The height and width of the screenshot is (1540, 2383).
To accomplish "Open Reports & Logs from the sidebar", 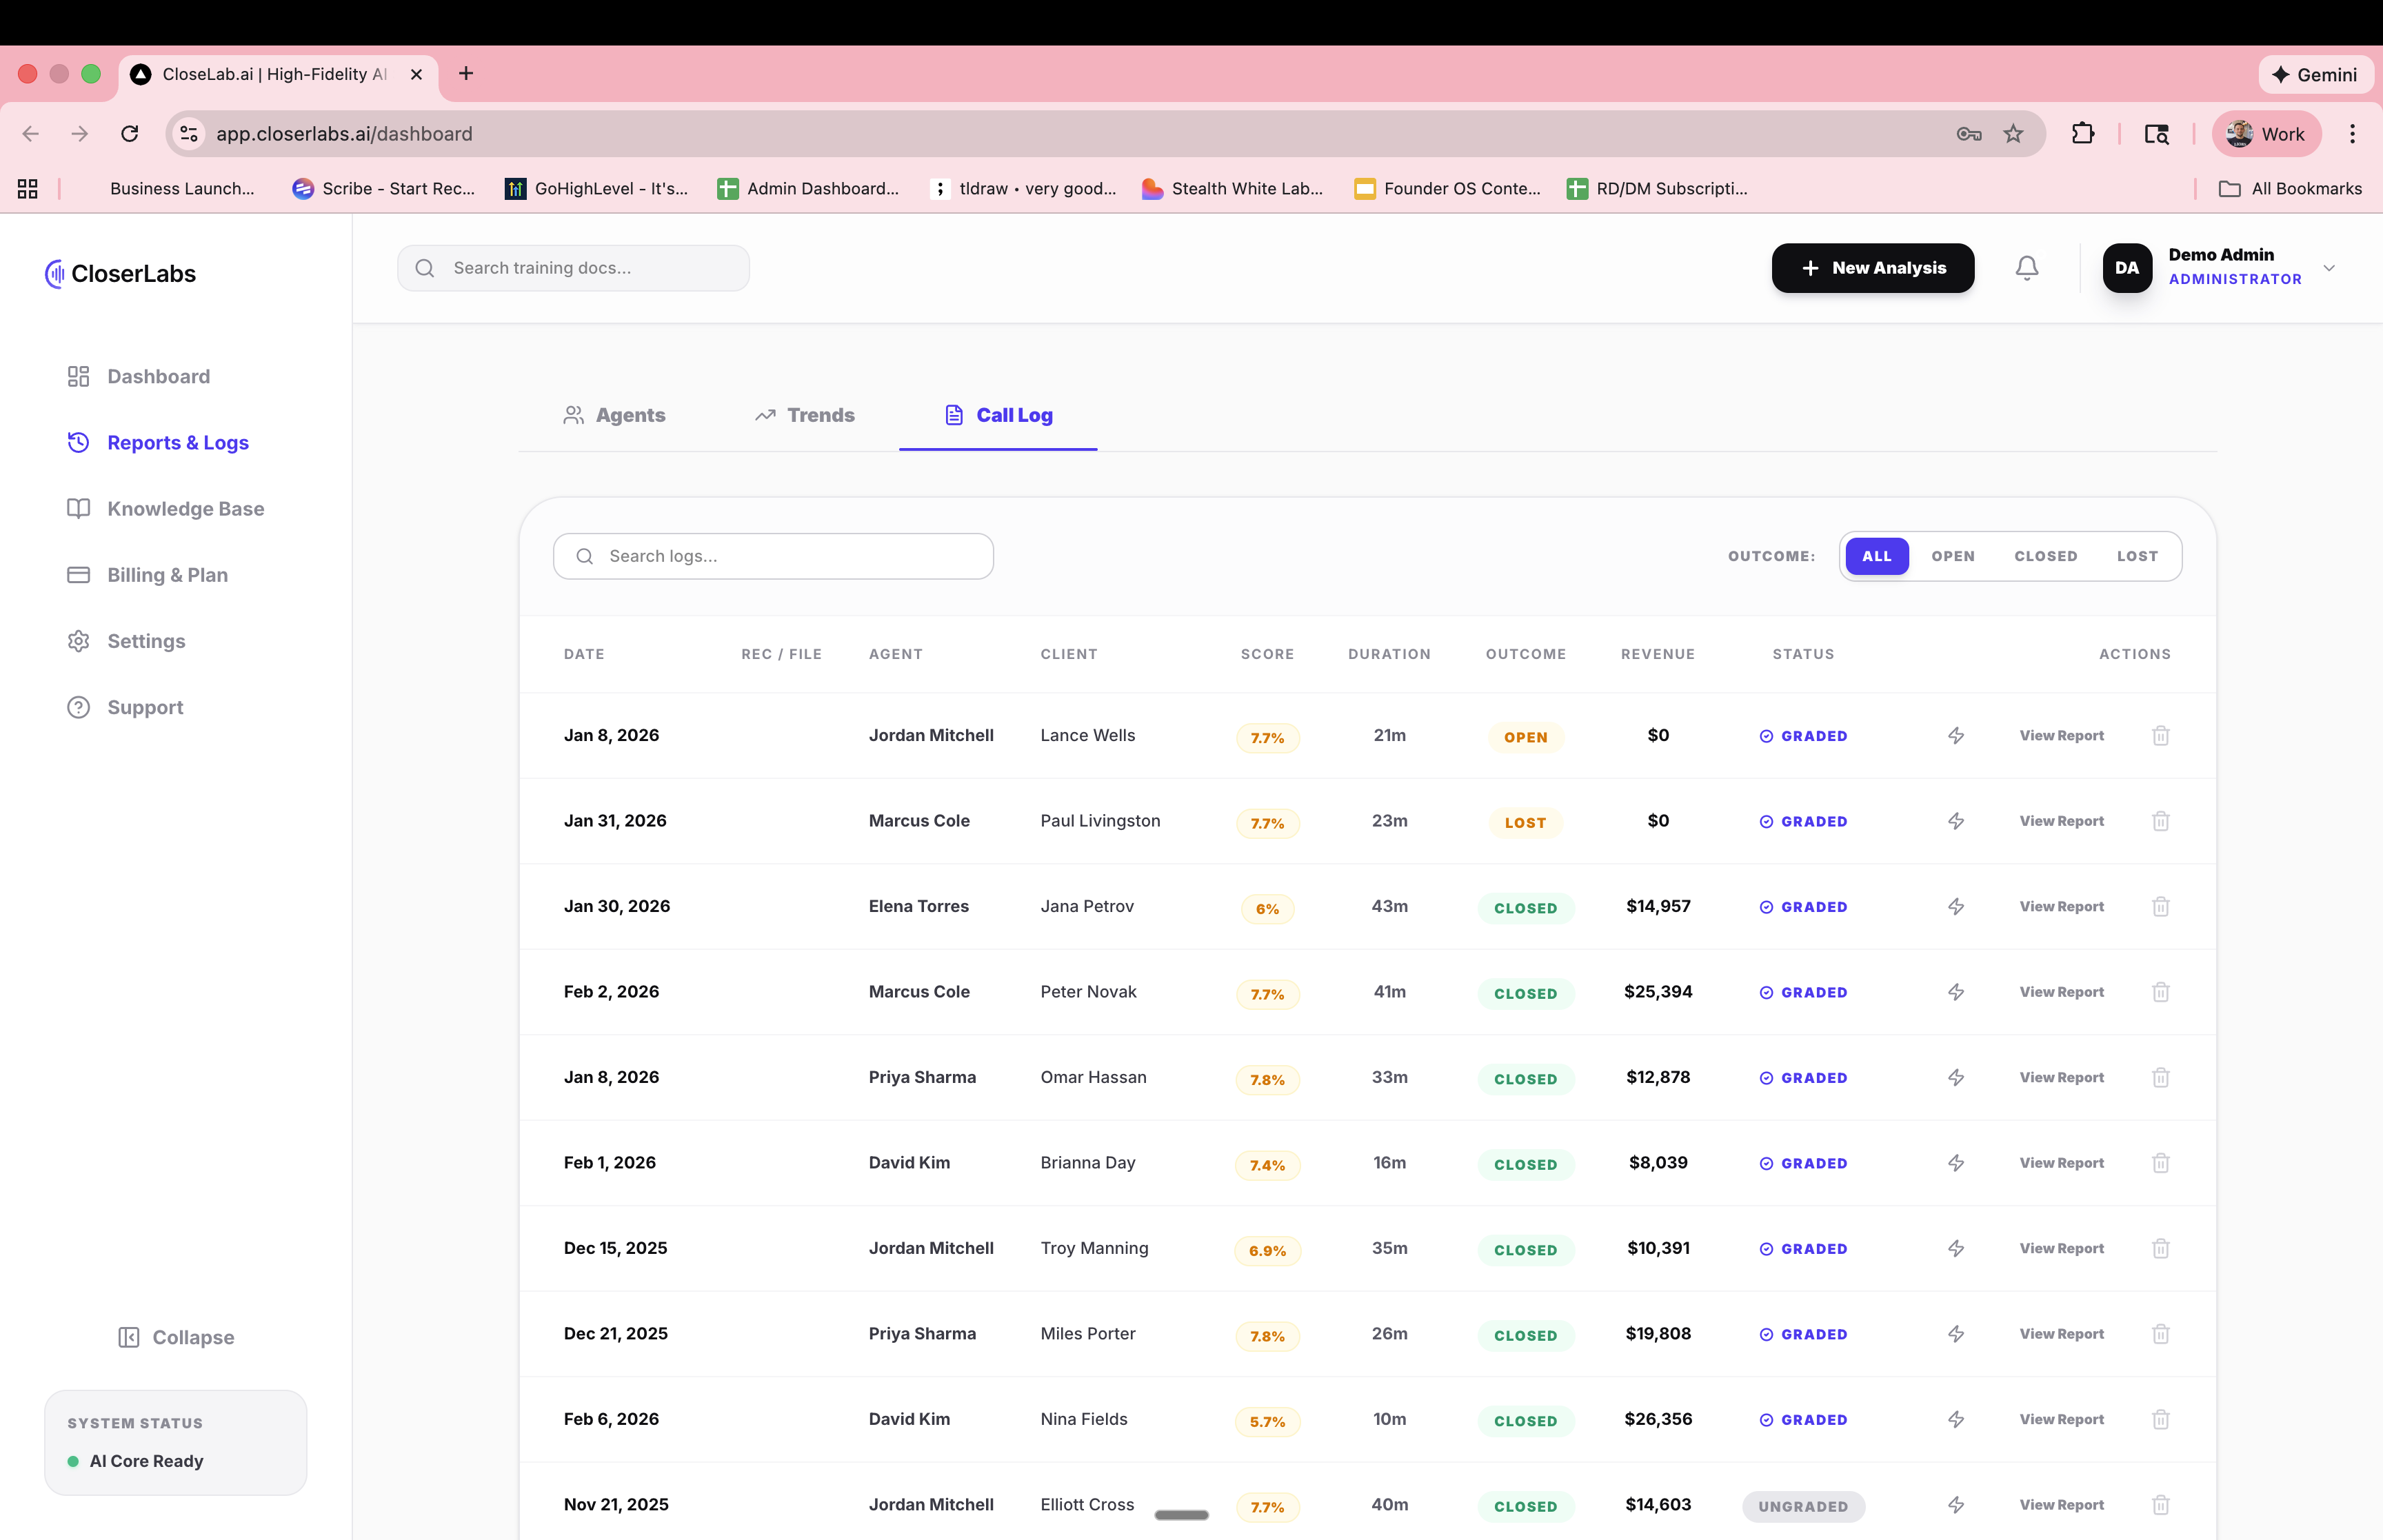I will coord(177,442).
